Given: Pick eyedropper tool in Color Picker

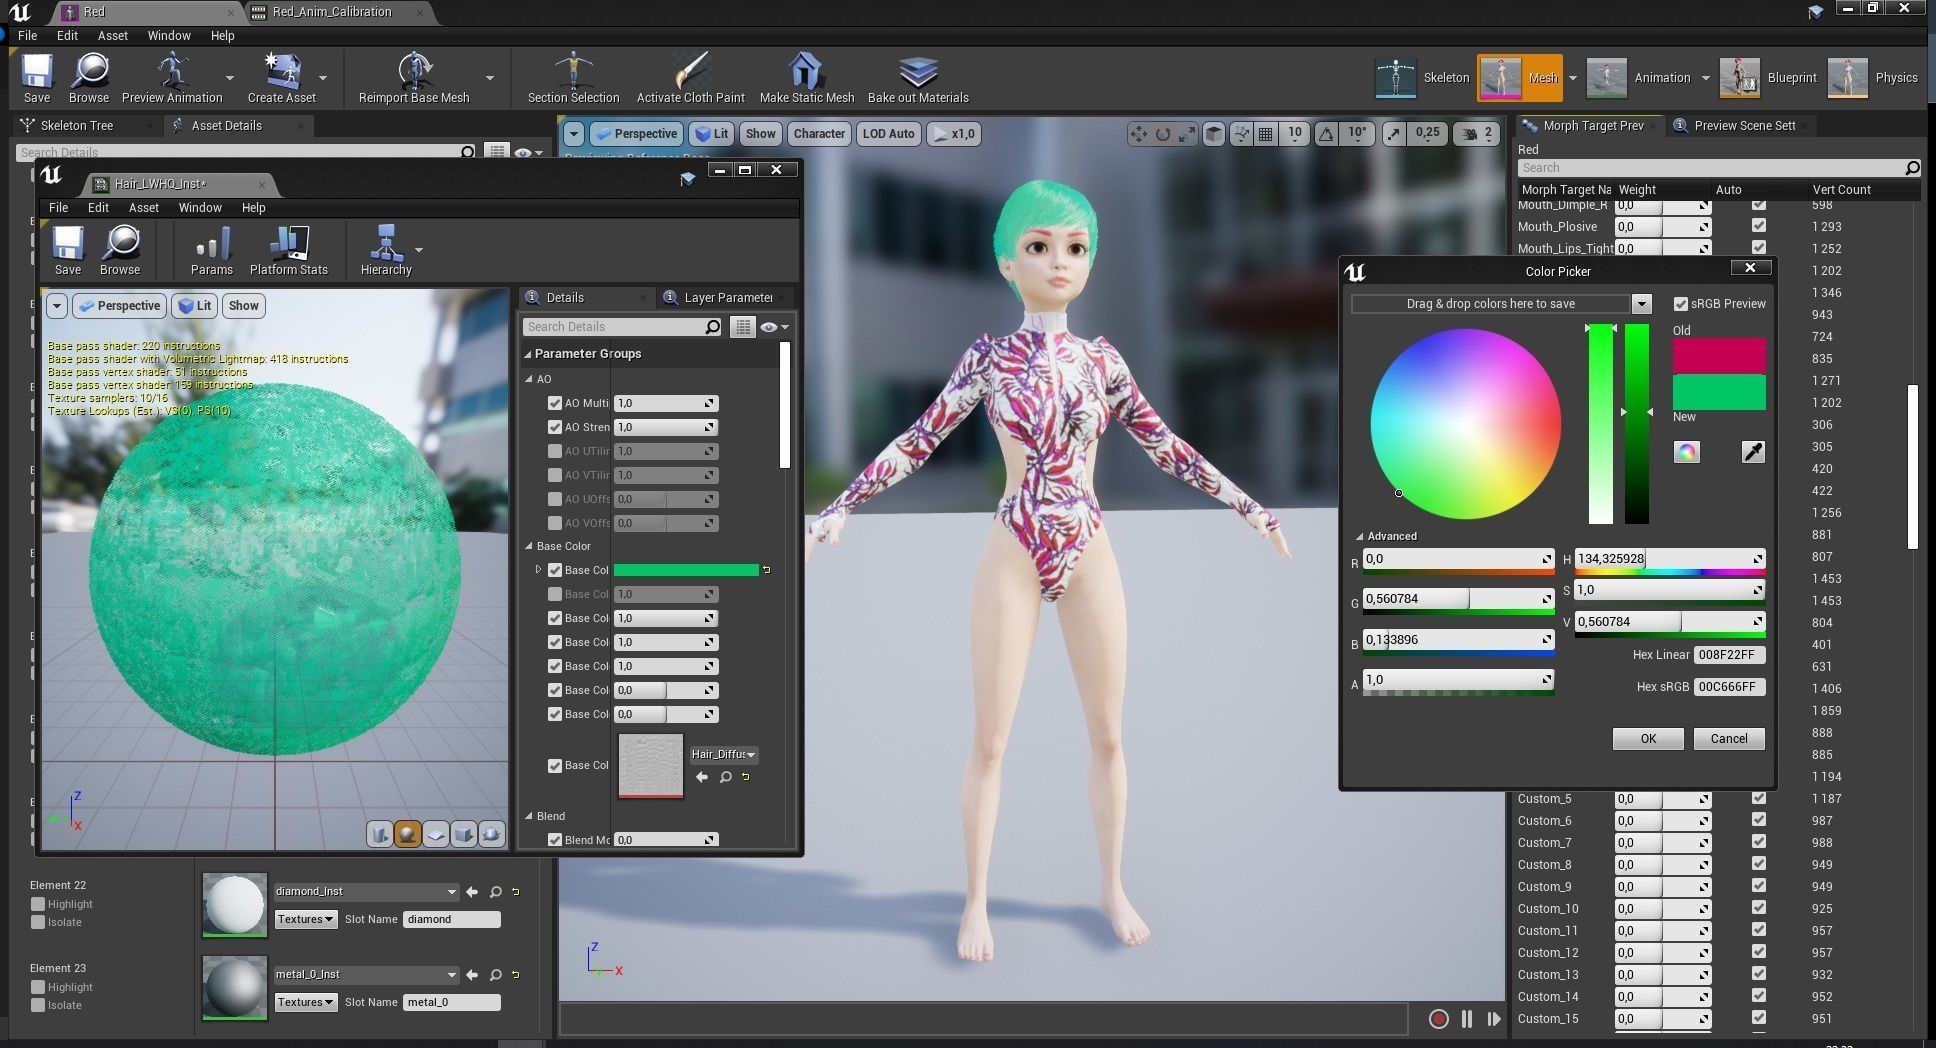Looking at the screenshot, I should pos(1753,452).
